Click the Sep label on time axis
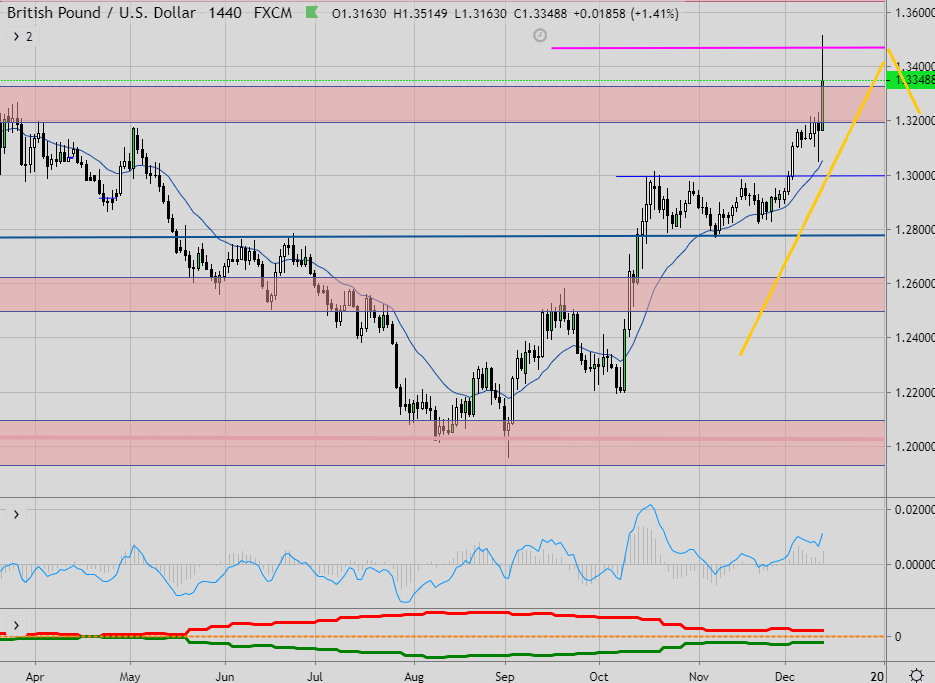The width and height of the screenshot is (935, 683). click(x=504, y=676)
